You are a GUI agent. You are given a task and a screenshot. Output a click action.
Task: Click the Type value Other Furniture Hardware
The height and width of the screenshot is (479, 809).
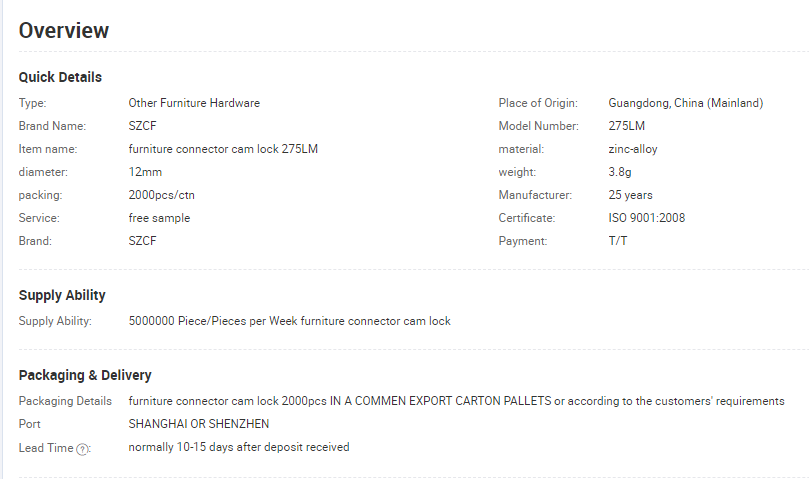click(x=194, y=103)
